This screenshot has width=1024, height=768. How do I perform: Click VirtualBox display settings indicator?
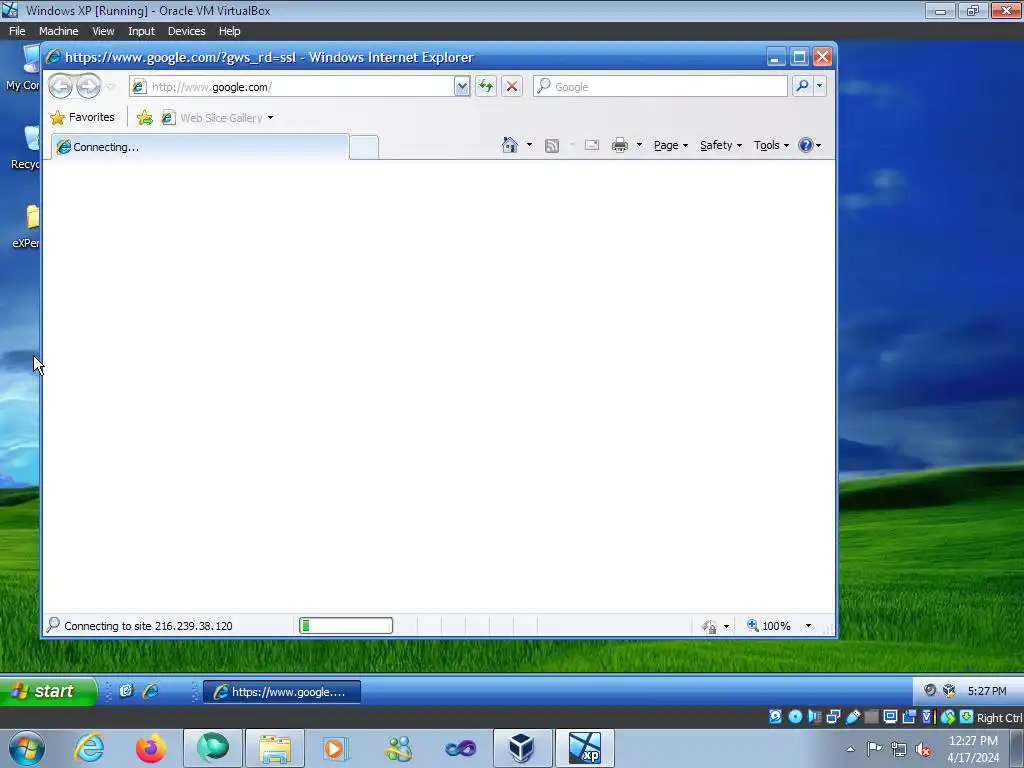pos(890,717)
